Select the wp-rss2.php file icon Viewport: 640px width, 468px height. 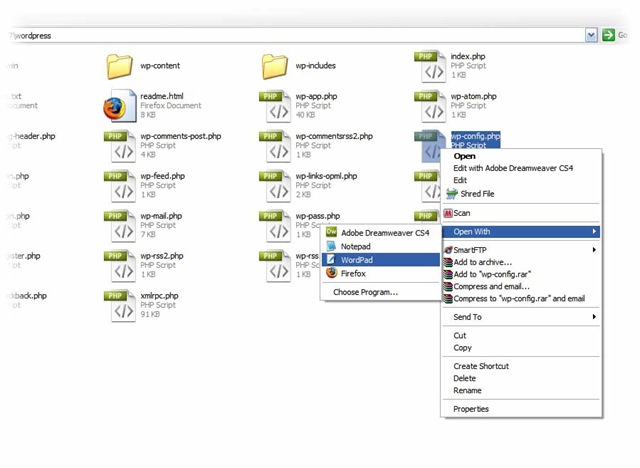pyautogui.click(x=120, y=266)
